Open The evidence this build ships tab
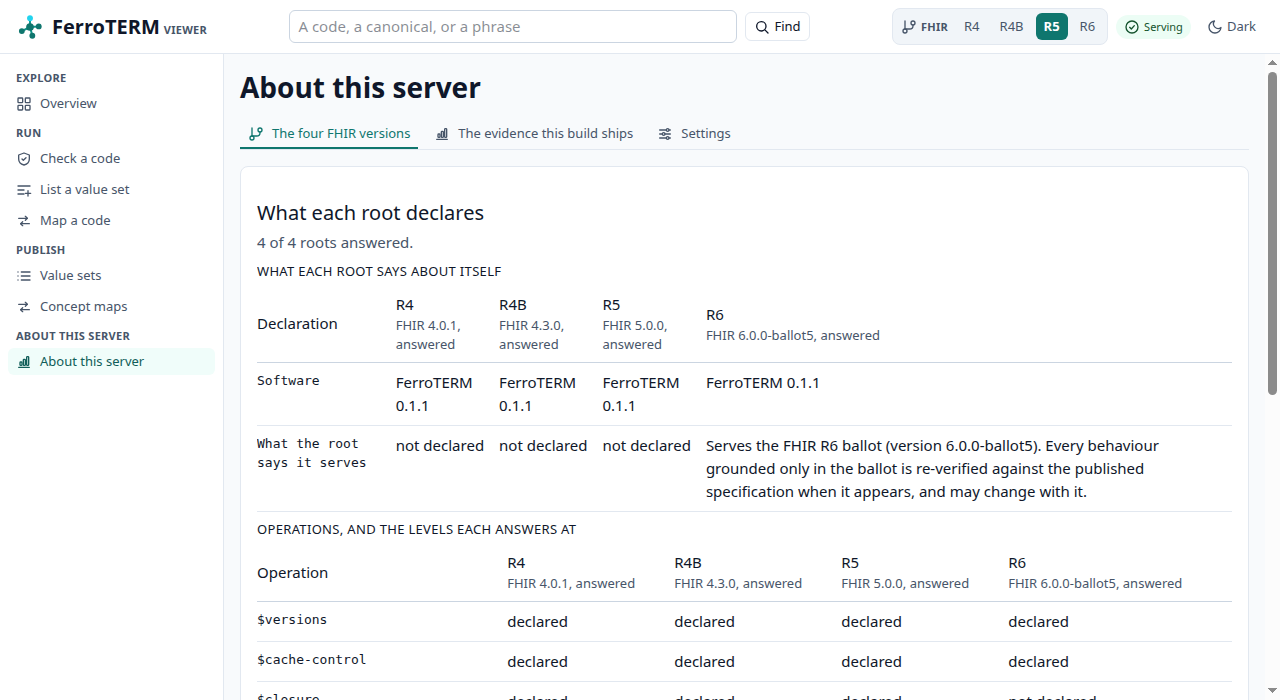This screenshot has width=1280, height=700. (x=535, y=134)
